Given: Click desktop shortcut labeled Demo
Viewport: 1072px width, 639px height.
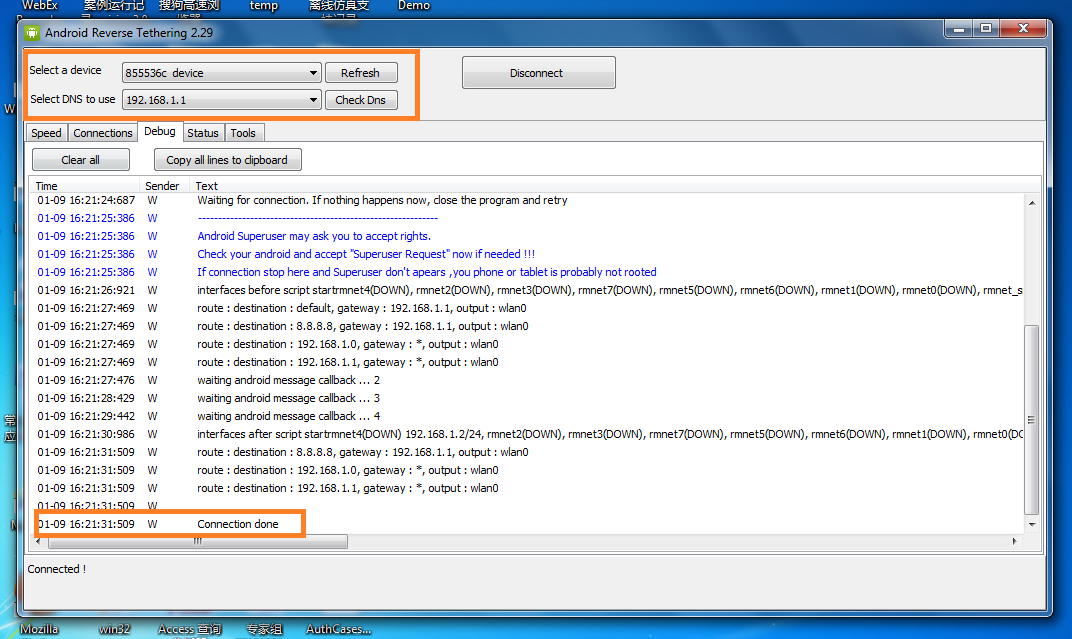Looking at the screenshot, I should pyautogui.click(x=414, y=5).
